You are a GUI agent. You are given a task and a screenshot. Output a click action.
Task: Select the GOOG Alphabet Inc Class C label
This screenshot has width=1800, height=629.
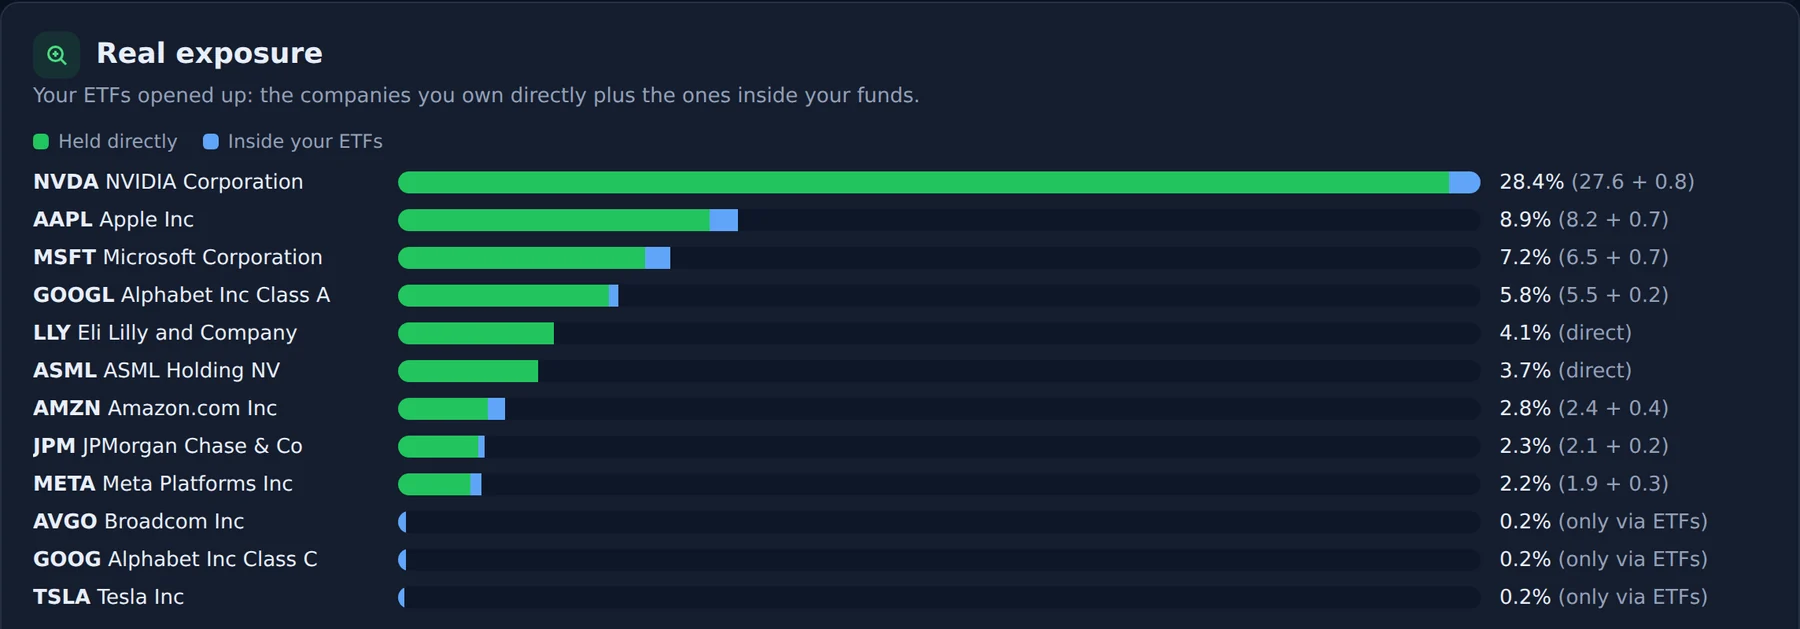175,559
